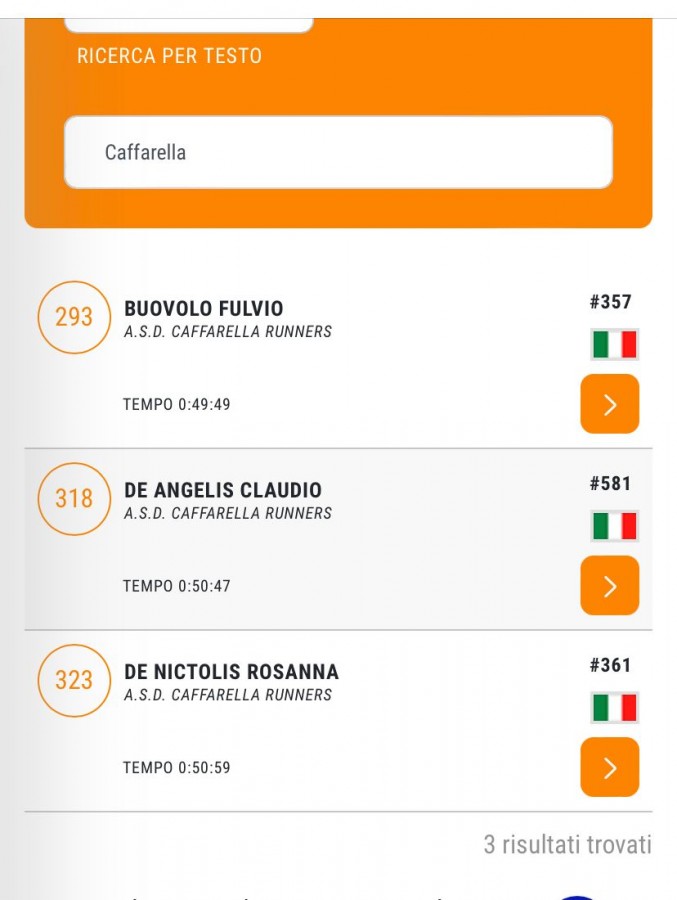
Task: Select rank circle 293
Action: pyautogui.click(x=73, y=317)
